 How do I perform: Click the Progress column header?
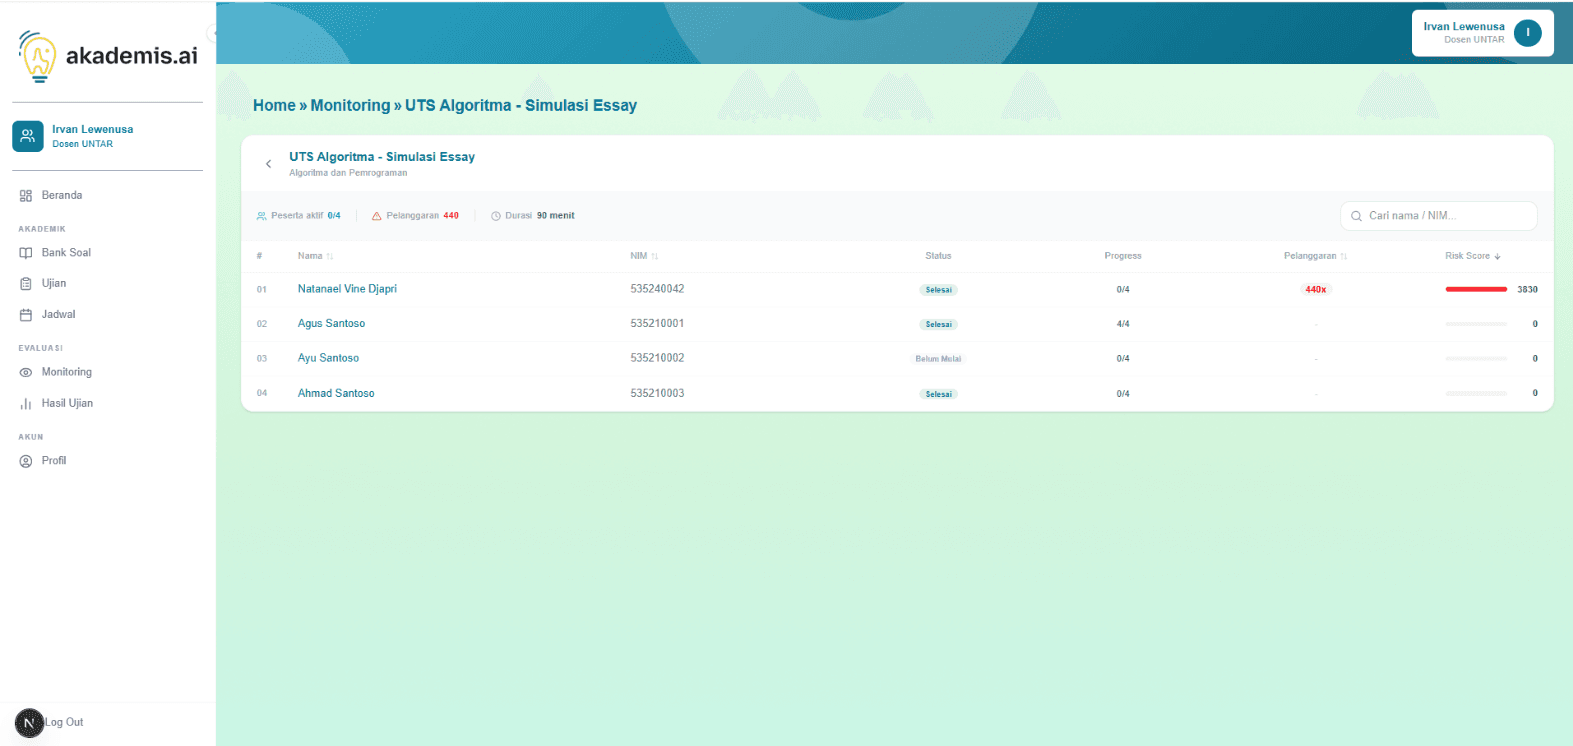1123,256
